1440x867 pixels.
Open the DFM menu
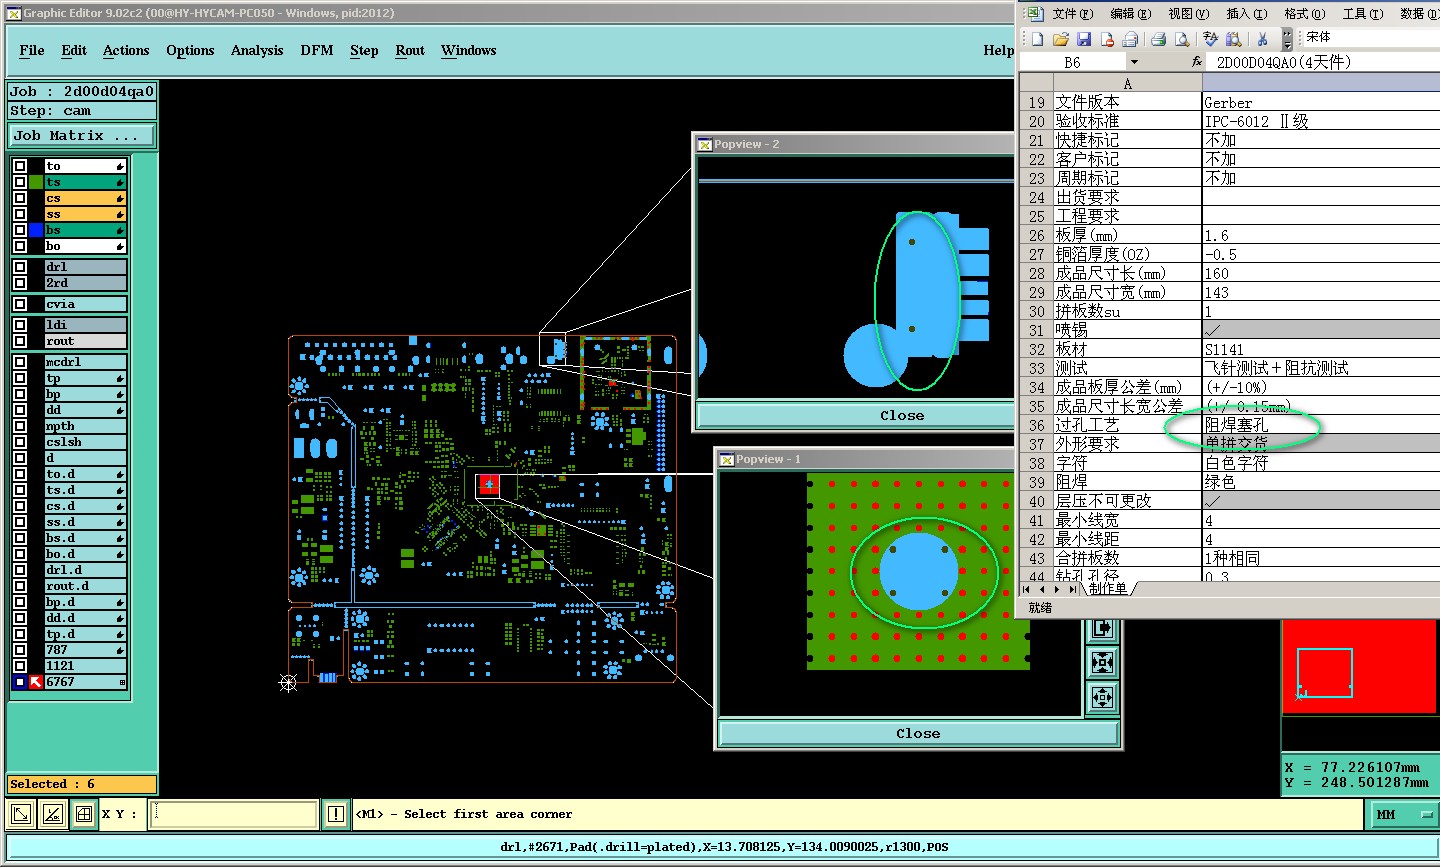317,50
